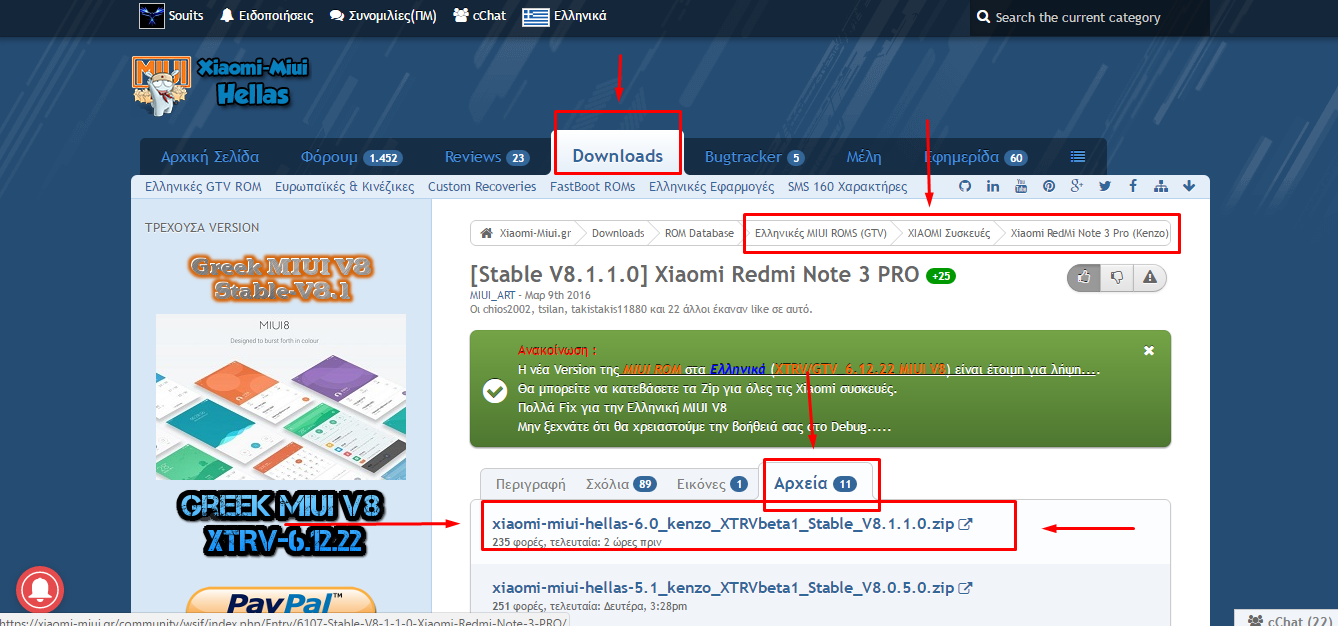The width and height of the screenshot is (1338, 626).
Task: Open Ευρωπαϊκές & Κινέζικες submenu link
Action: pyautogui.click(x=344, y=186)
